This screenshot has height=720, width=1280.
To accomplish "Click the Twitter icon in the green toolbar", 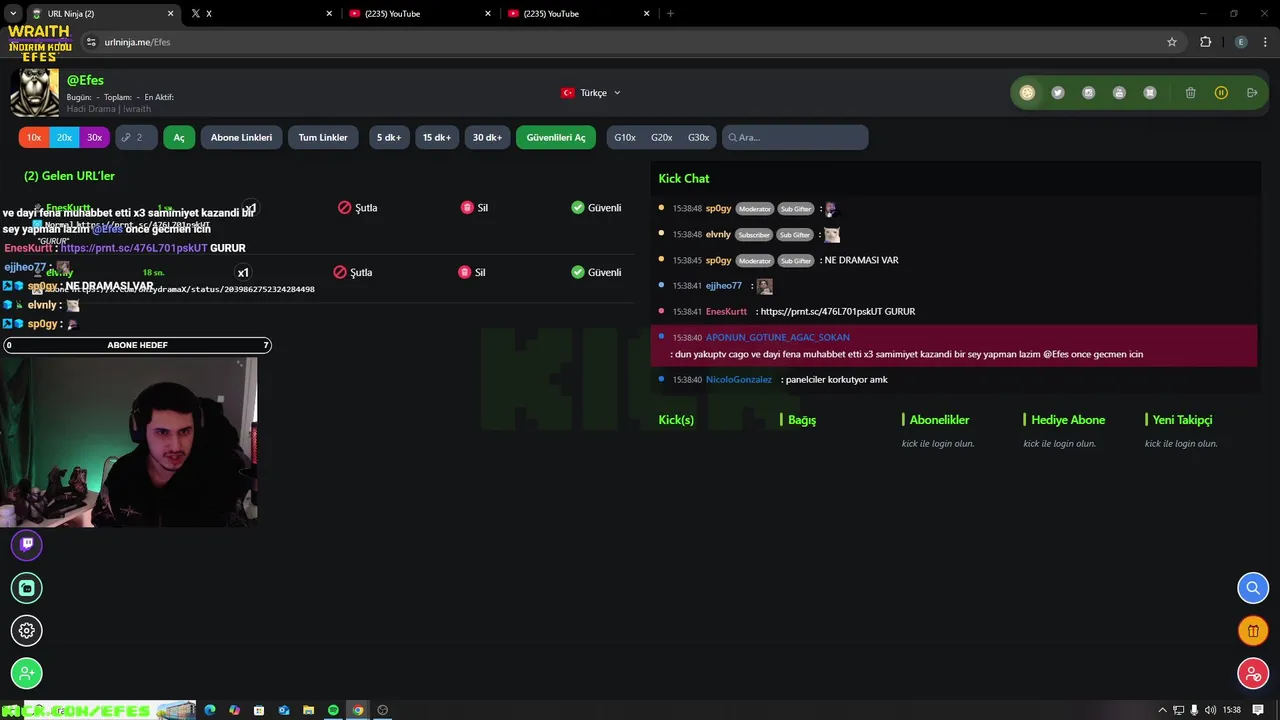I will pyautogui.click(x=1058, y=93).
